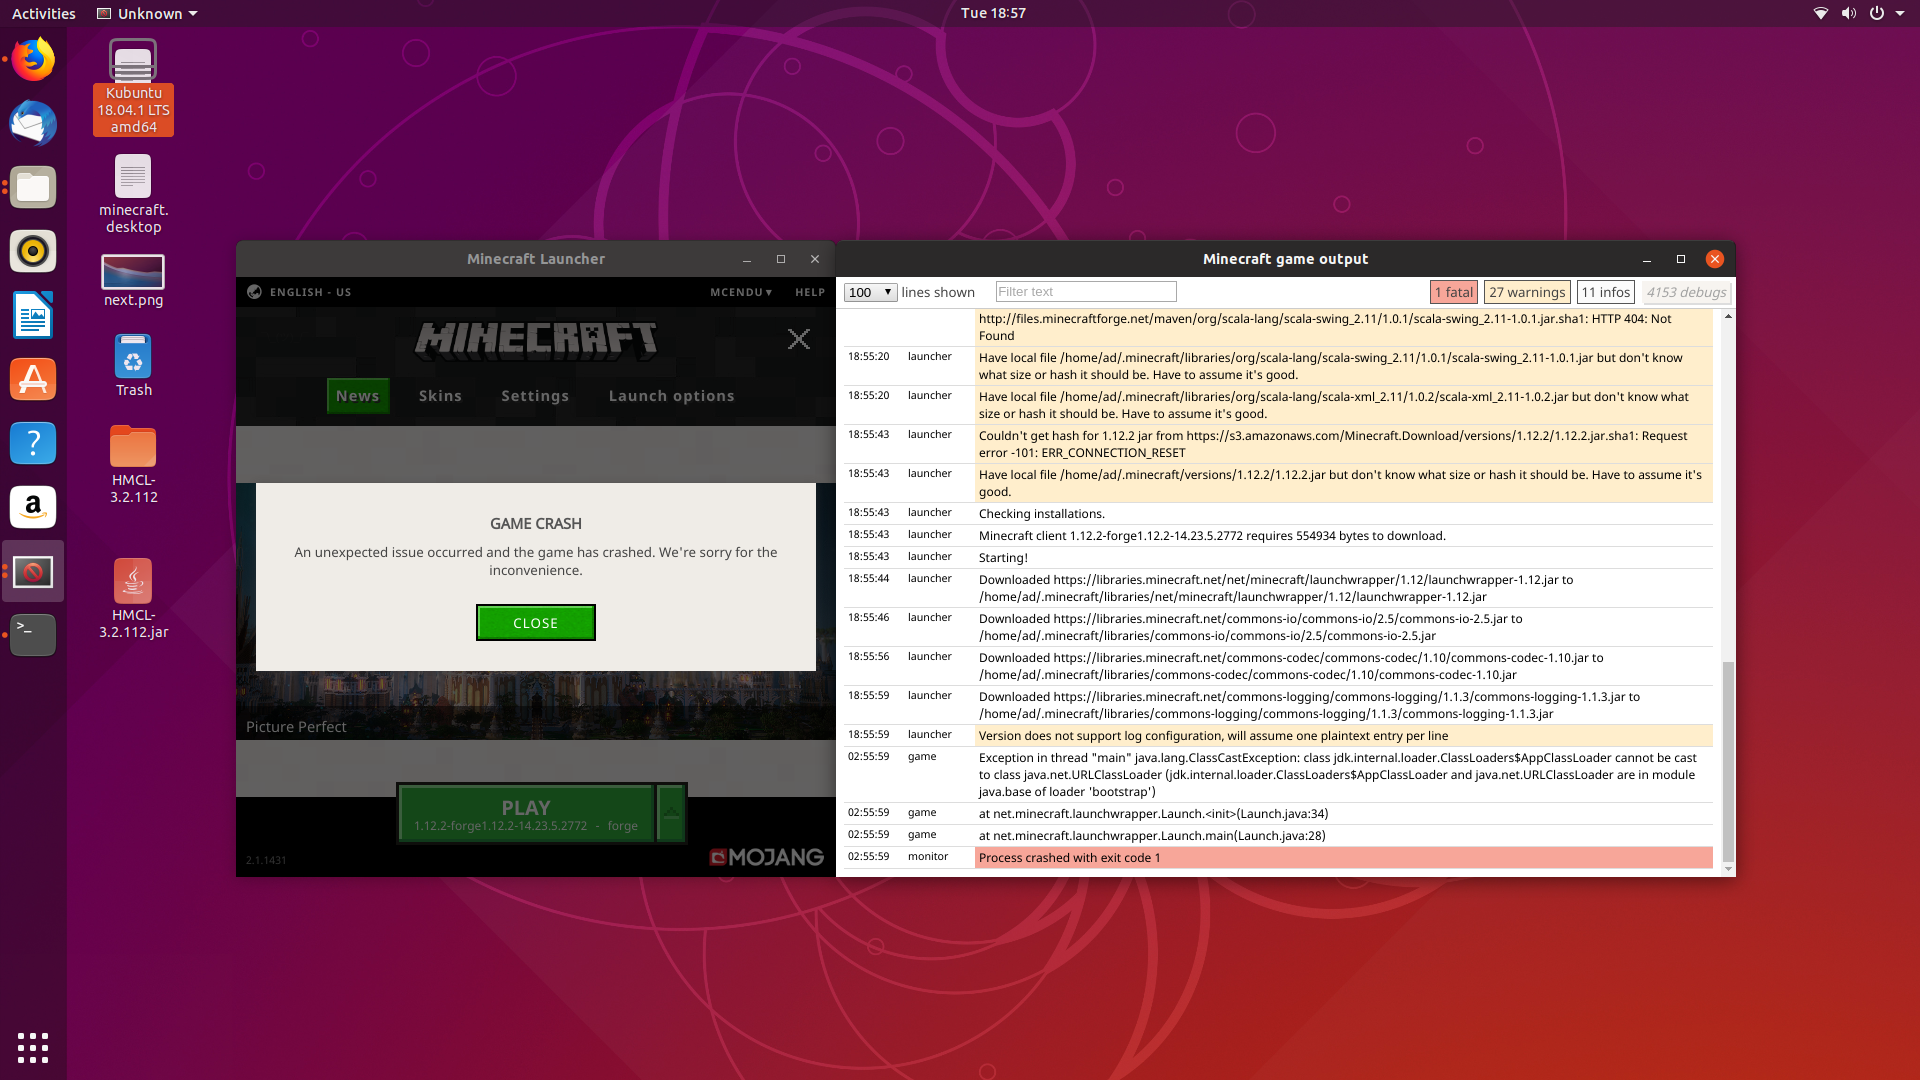The height and width of the screenshot is (1080, 1920).
Task: Click the Mojang logo in the launcher
Action: pyautogui.click(x=765, y=857)
